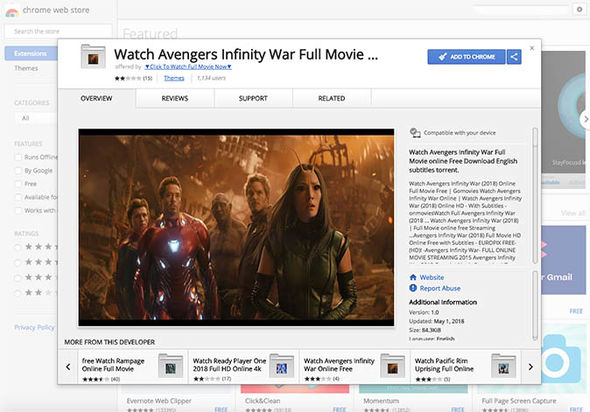Viewport: 590px width, 412px height.
Task: Click the Chrome Web Store rainbow logo
Action: (12, 12)
